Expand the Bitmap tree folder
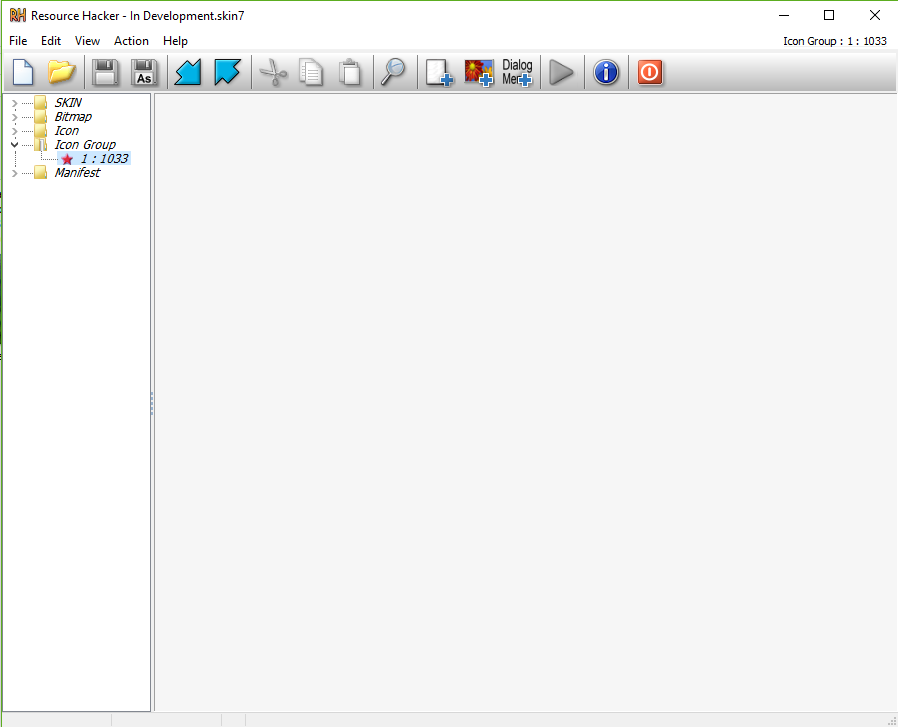898x727 pixels. (x=13, y=117)
